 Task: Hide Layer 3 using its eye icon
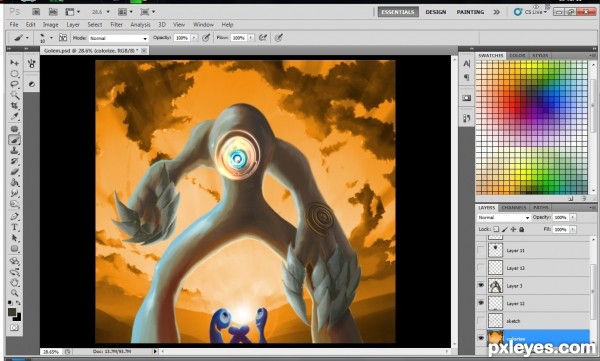click(481, 285)
